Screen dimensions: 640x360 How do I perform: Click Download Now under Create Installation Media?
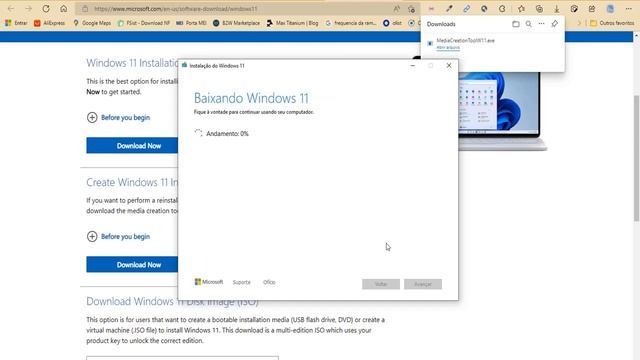coord(132,265)
